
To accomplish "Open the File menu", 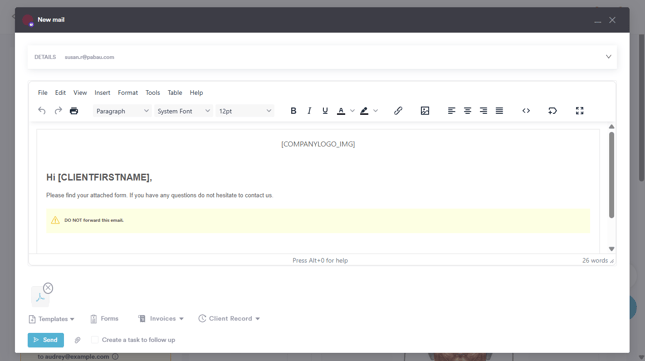I will coord(42,93).
